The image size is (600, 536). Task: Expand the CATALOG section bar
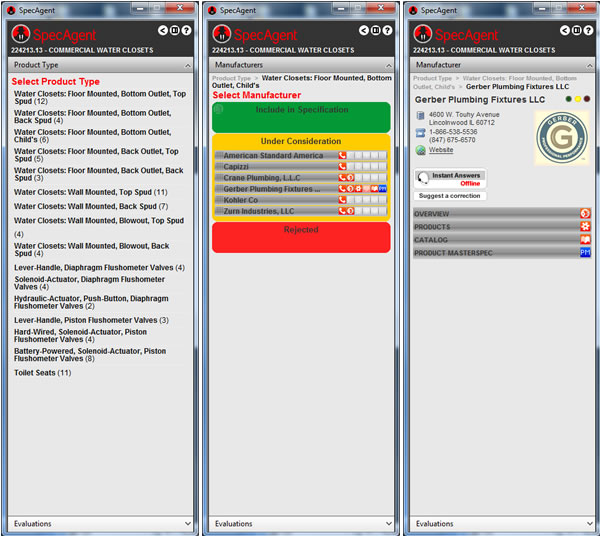[x=502, y=239]
